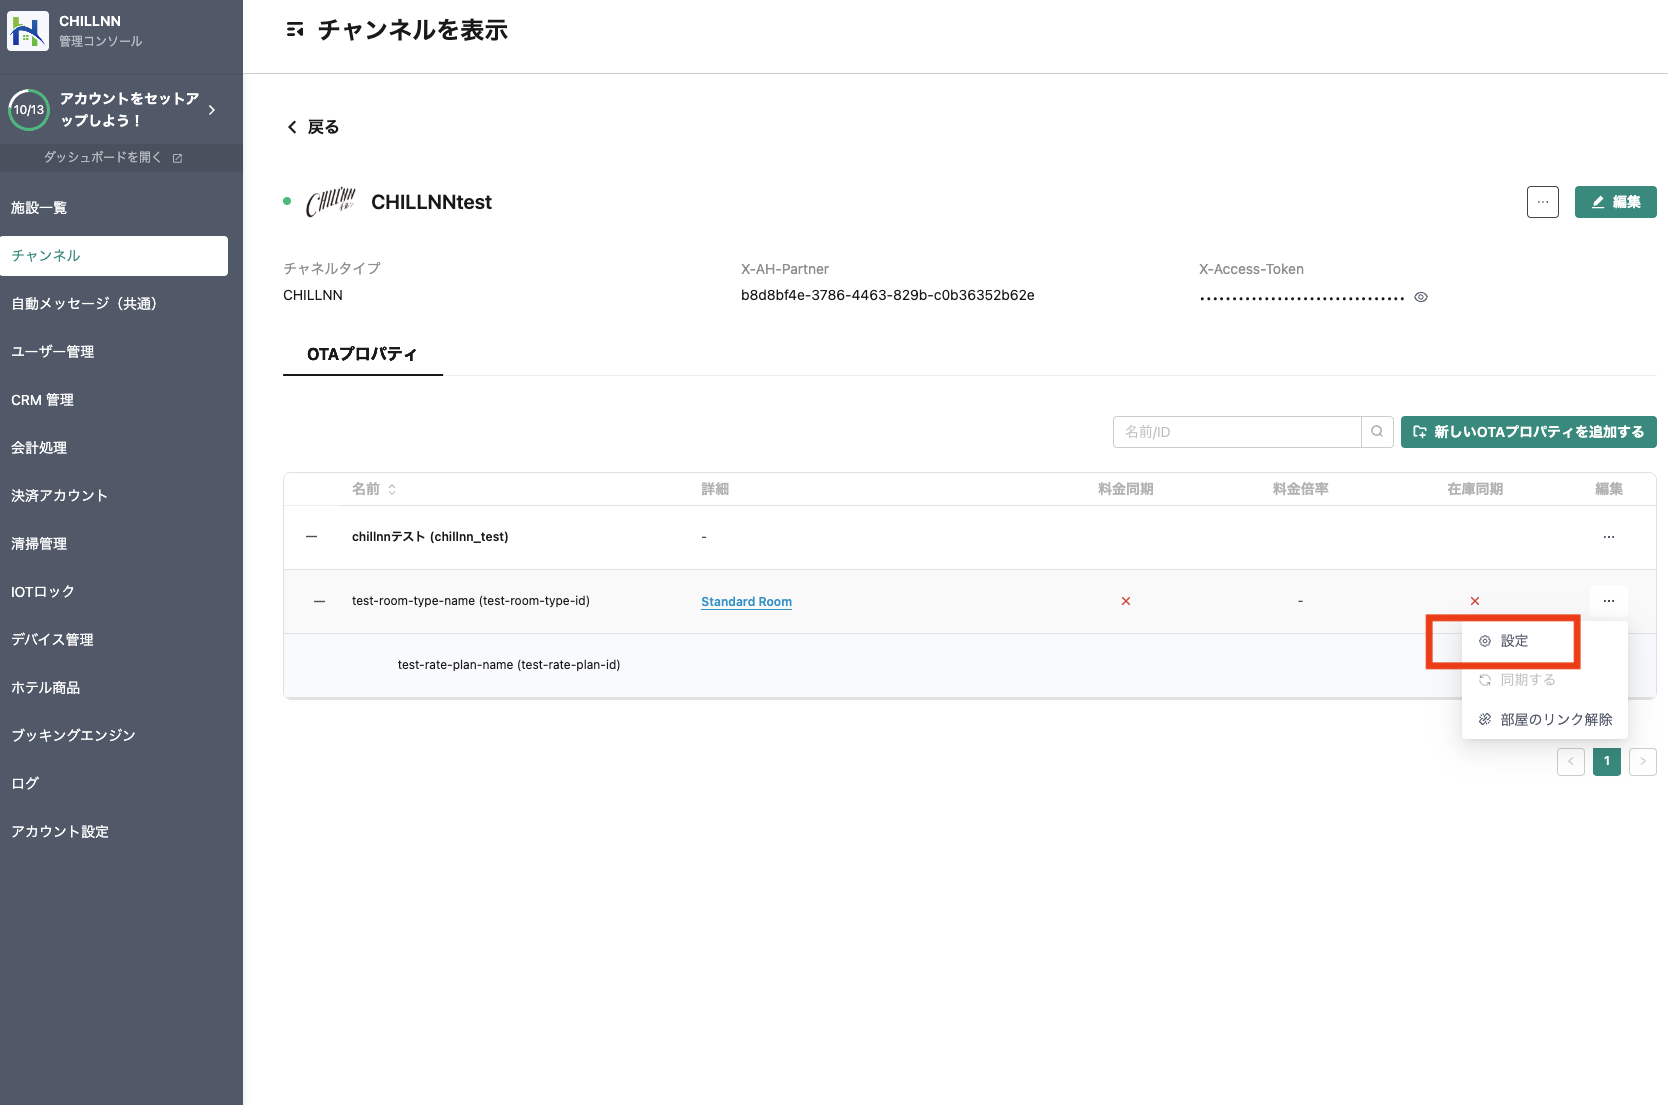Select チャンネル sidebar item
Screen dimensions: 1668x1105
click(114, 256)
